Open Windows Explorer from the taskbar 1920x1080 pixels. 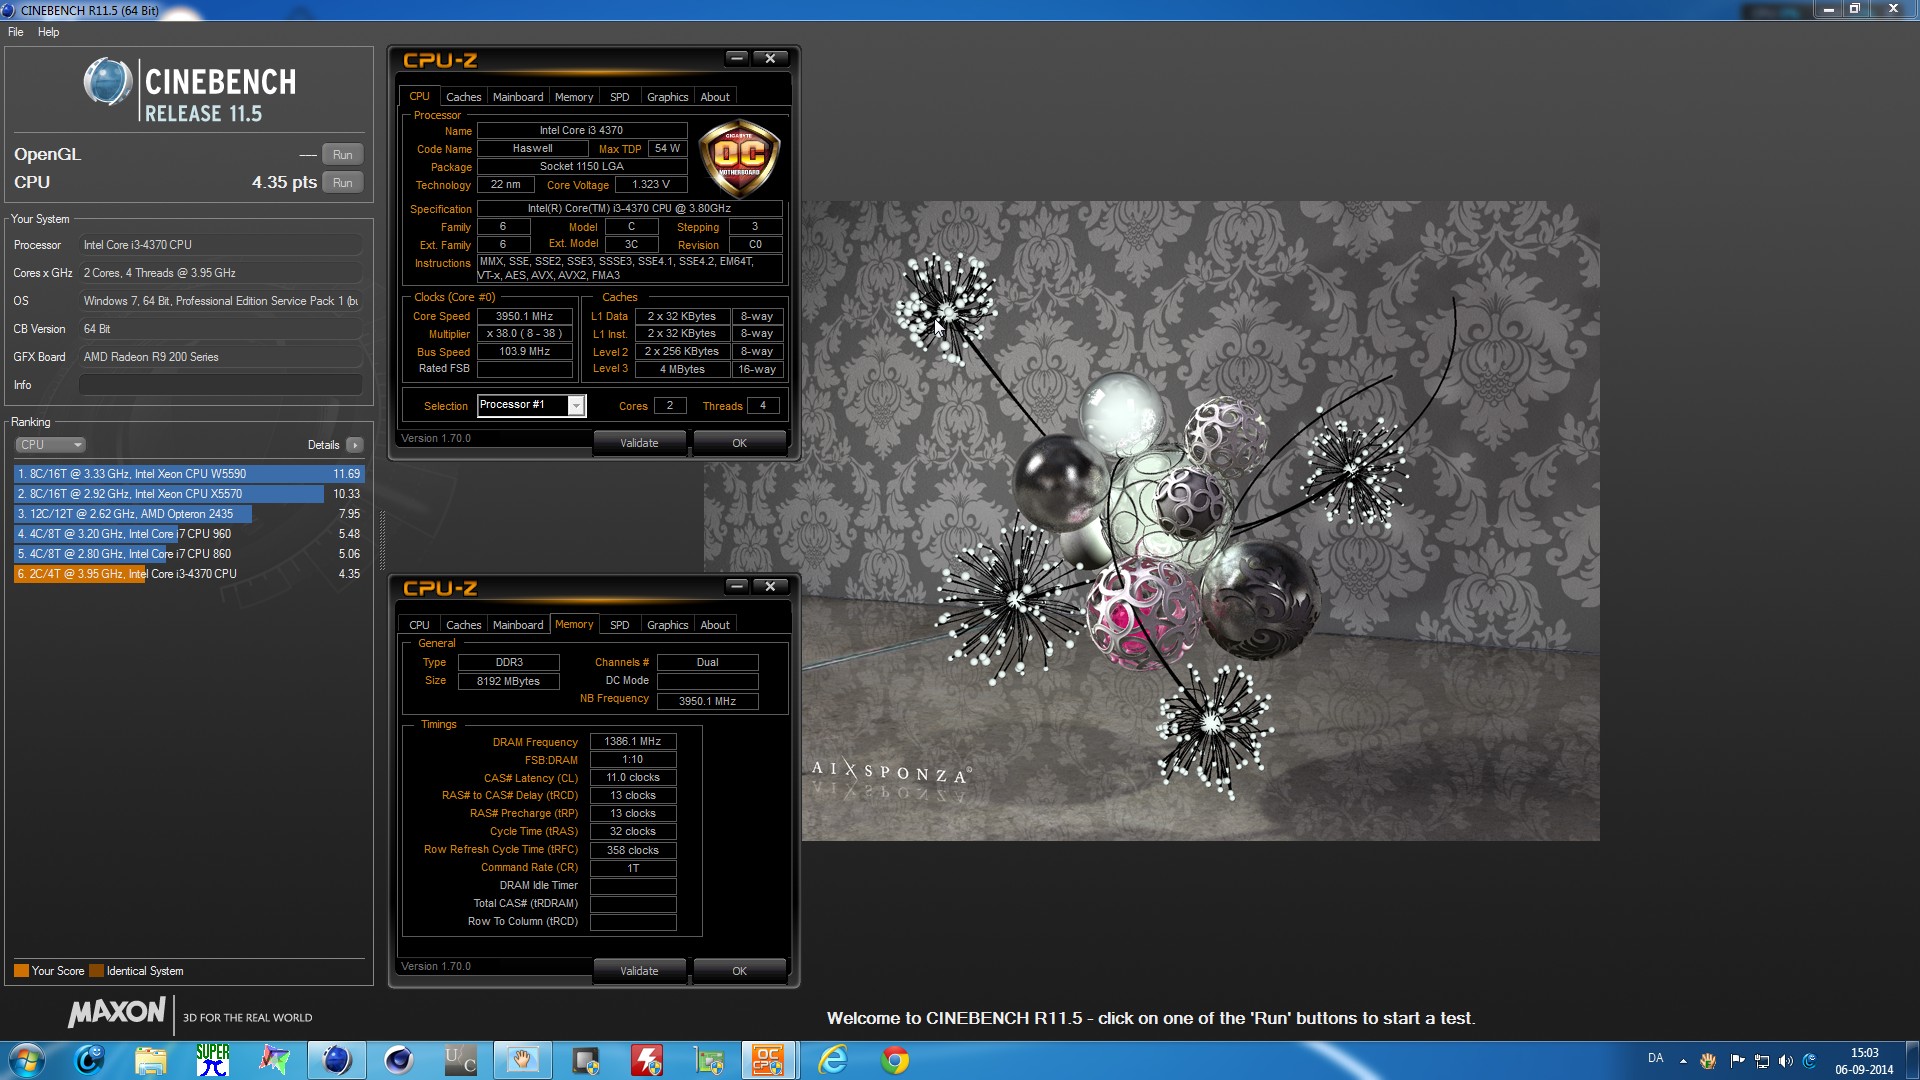click(x=151, y=1060)
